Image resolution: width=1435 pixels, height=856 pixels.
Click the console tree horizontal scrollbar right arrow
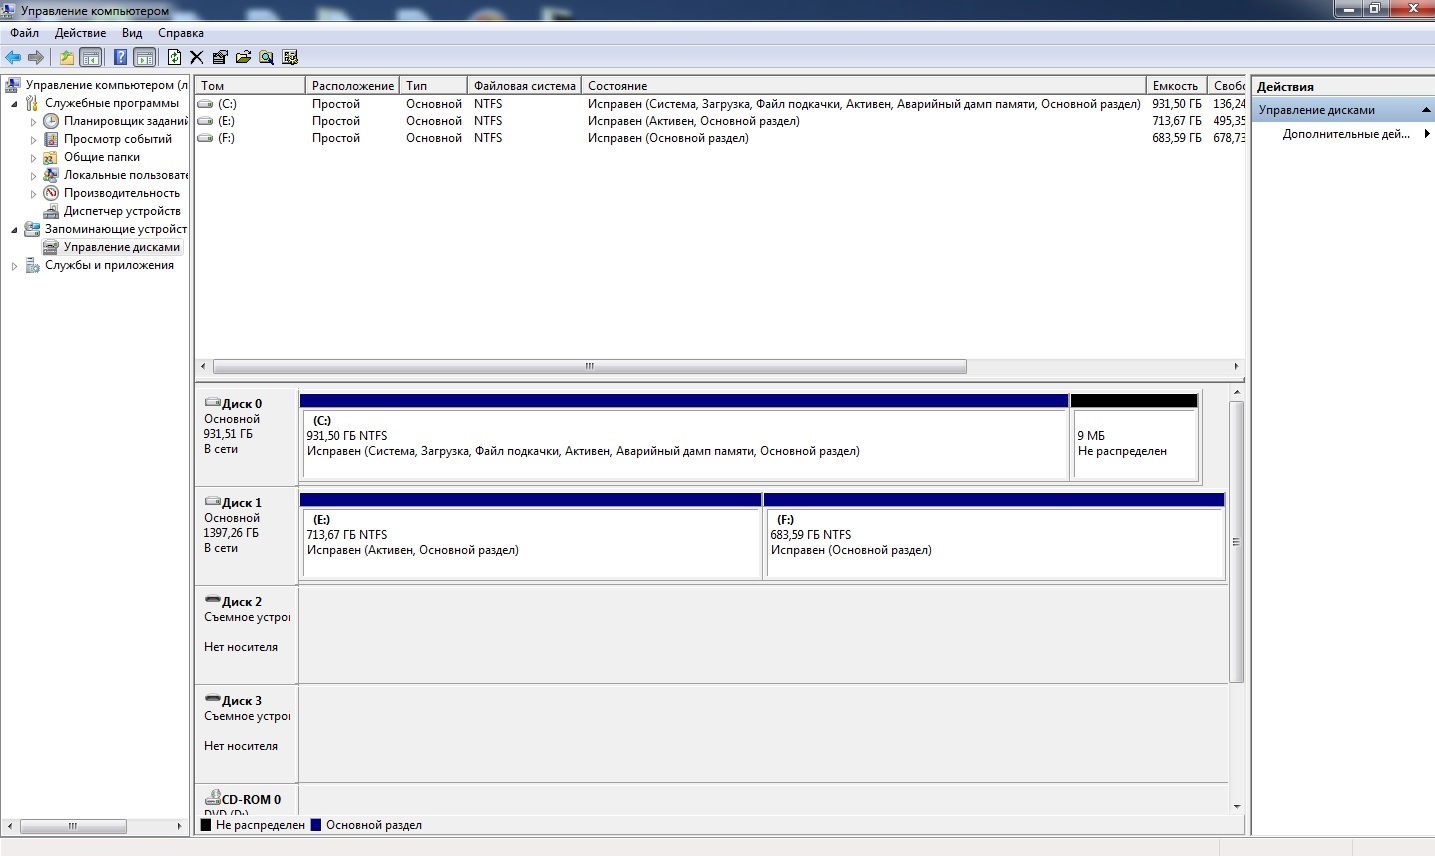179,826
